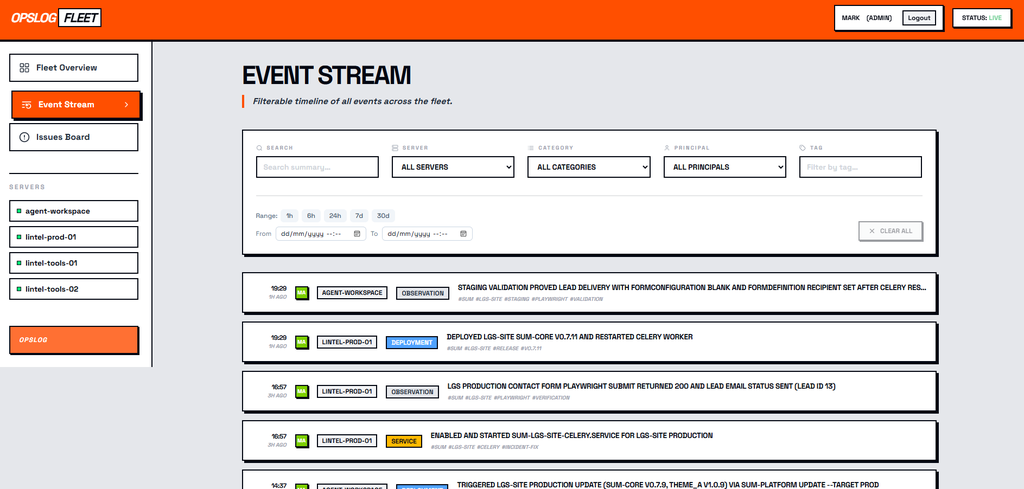Set range to 6h

click(x=312, y=216)
